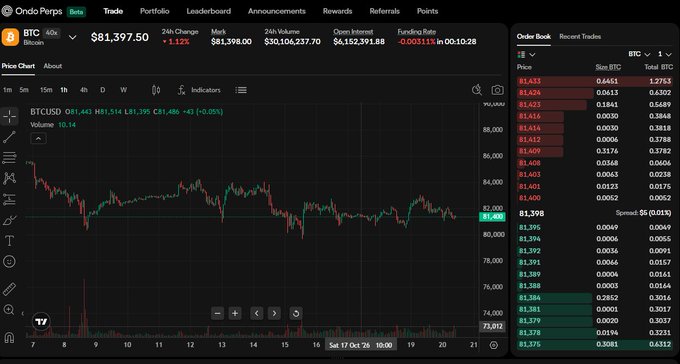Toggle the magnet snap mode
Image resolution: width=680 pixels, height=364 pixels.
click(10, 337)
